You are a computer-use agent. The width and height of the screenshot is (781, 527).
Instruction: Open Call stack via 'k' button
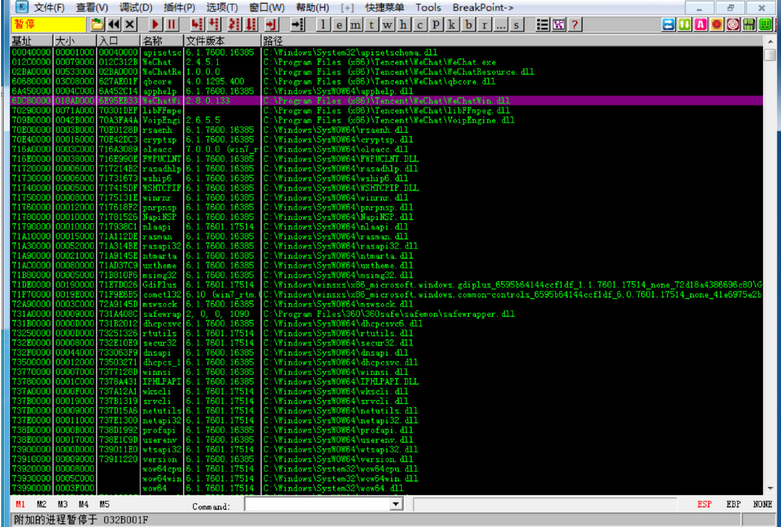pos(452,24)
